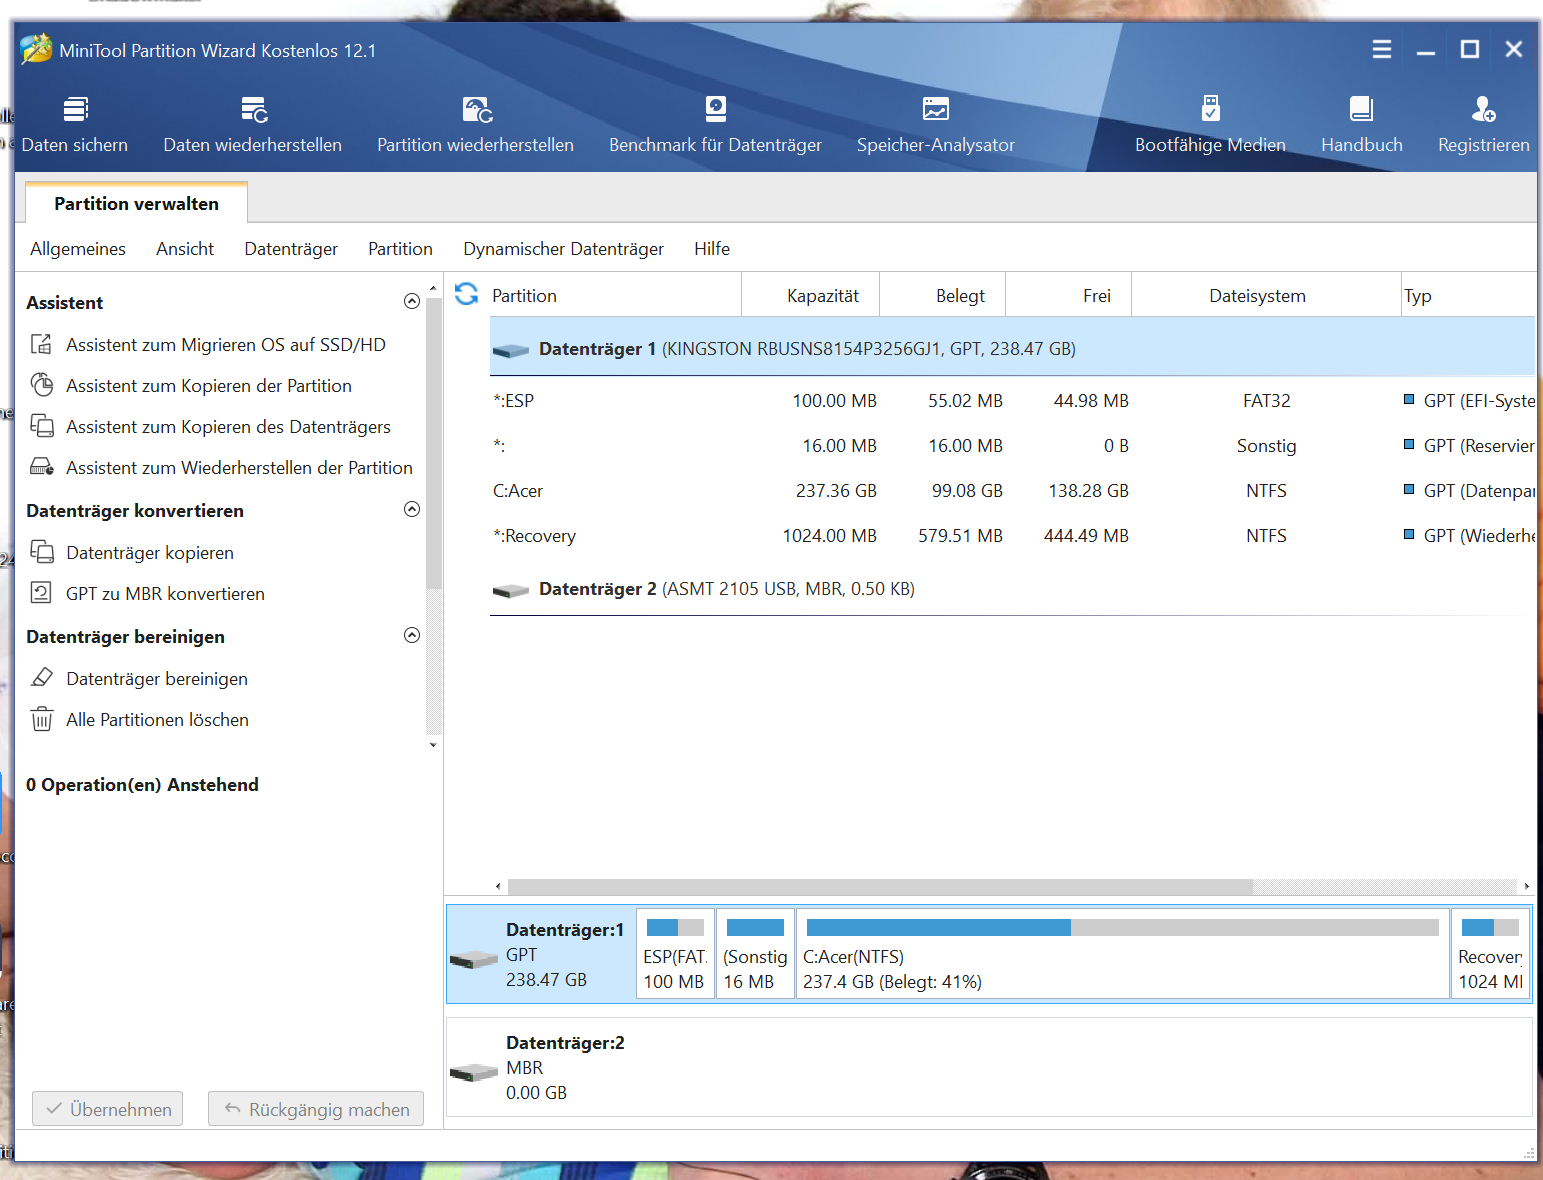Collapse the Assistent section
Screen dimensions: 1543x1180
tap(411, 301)
